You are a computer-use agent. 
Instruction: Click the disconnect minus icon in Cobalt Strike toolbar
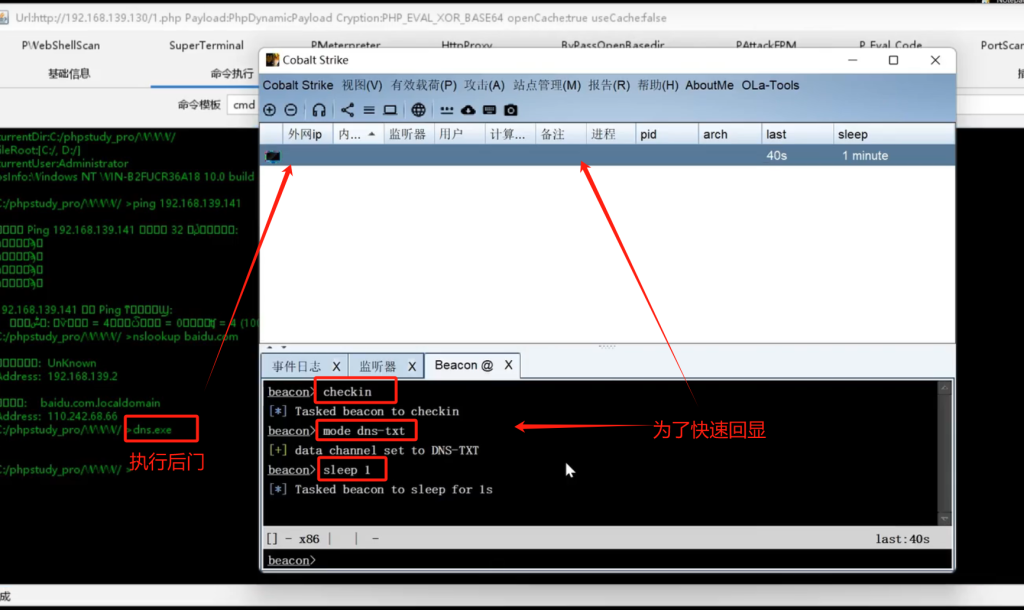pyautogui.click(x=291, y=110)
